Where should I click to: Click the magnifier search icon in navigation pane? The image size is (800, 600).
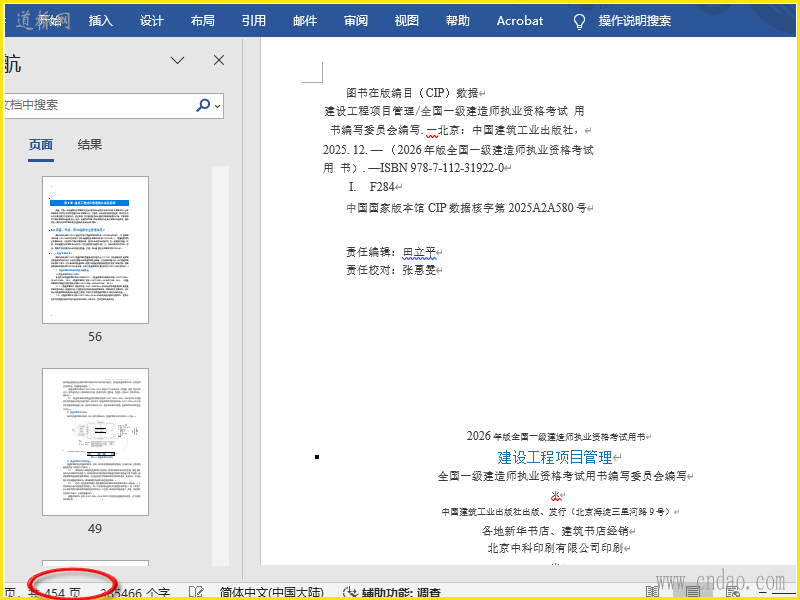coord(204,105)
